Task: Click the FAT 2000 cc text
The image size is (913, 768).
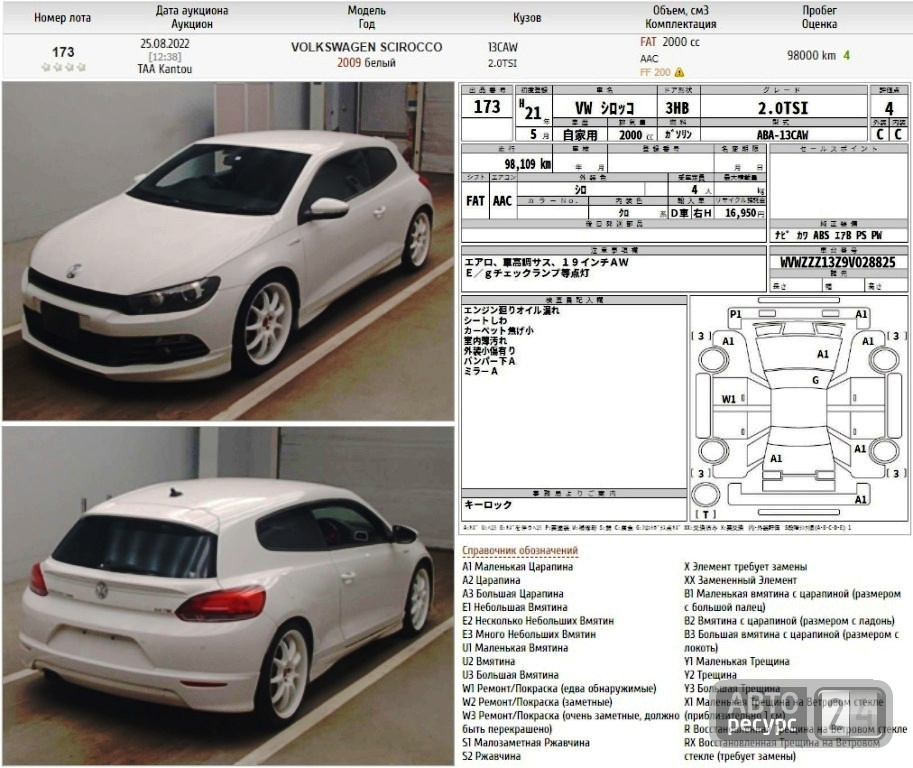Action: pyautogui.click(x=670, y=42)
